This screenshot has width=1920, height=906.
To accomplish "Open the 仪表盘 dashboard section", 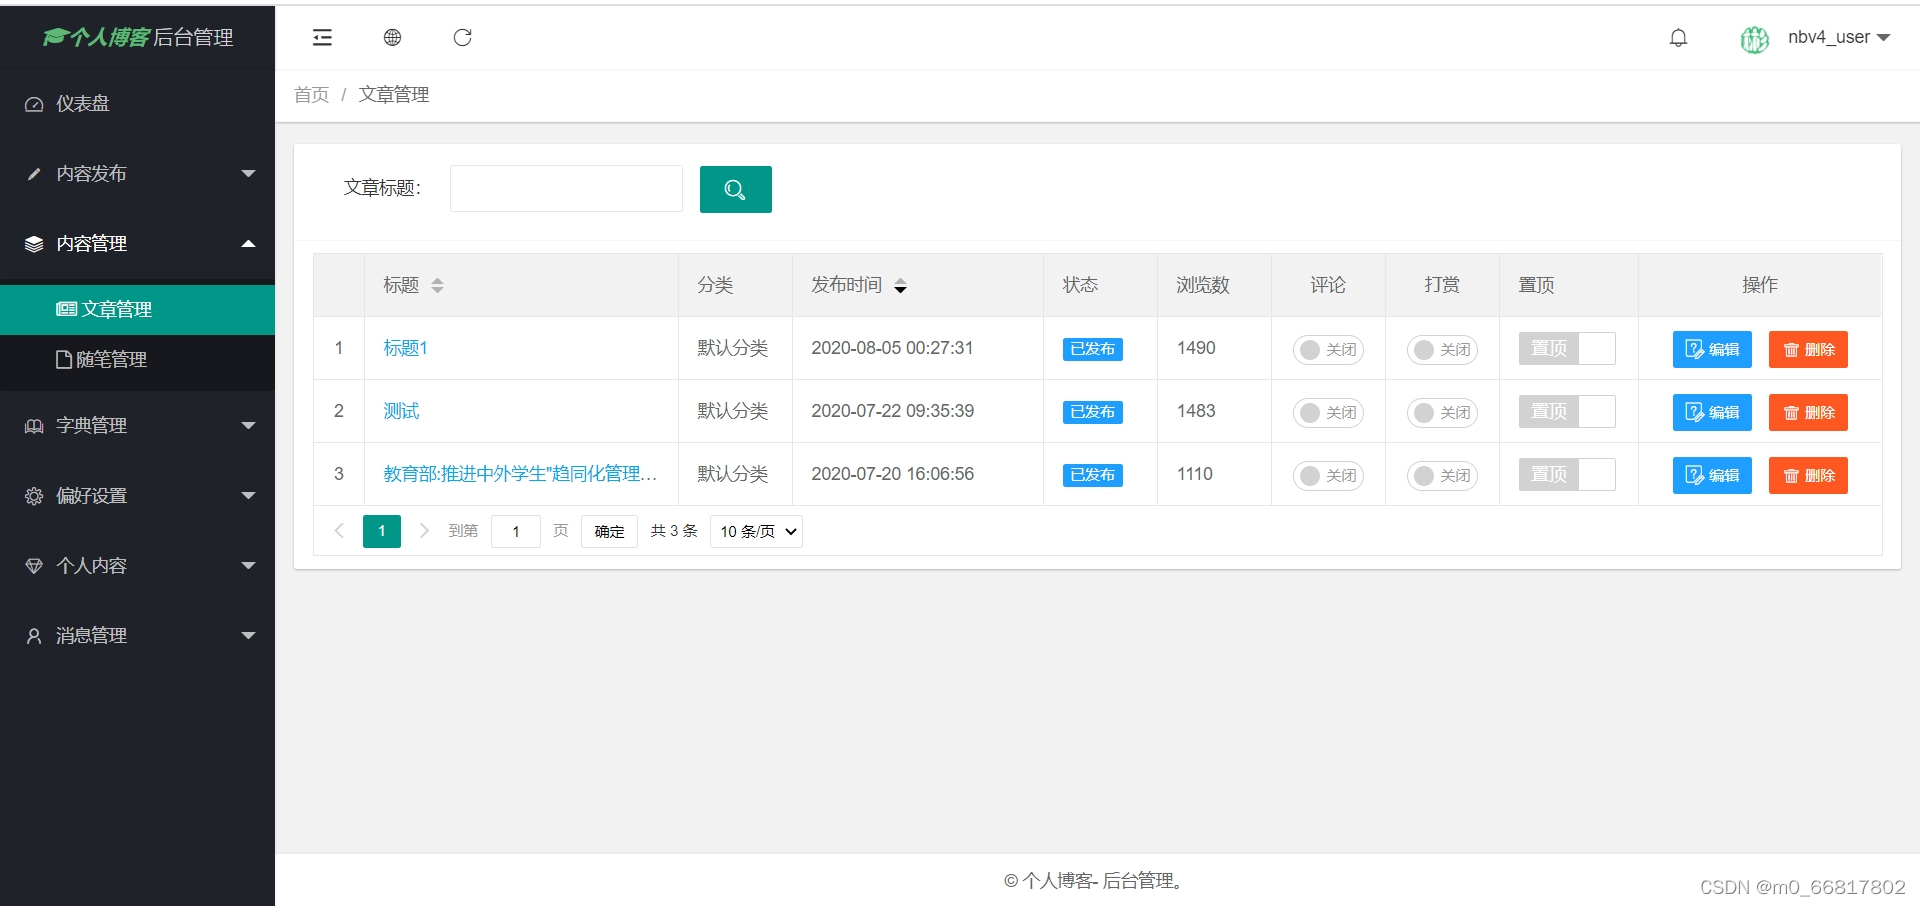I will pyautogui.click(x=80, y=103).
